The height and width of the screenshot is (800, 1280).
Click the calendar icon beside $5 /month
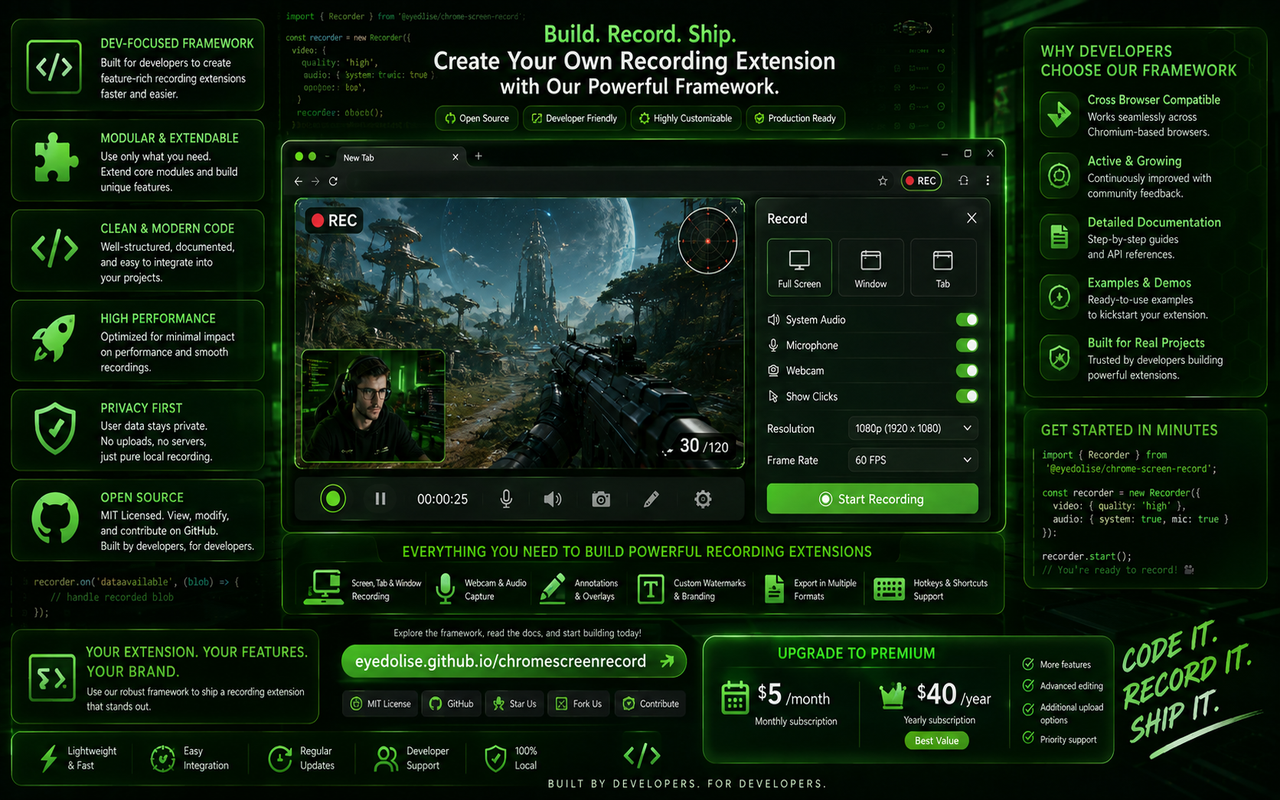tap(735, 697)
